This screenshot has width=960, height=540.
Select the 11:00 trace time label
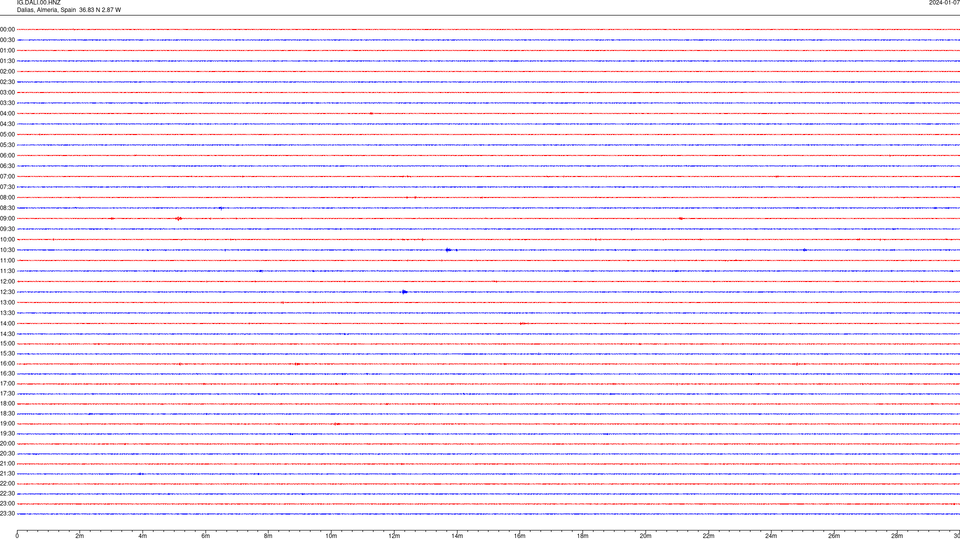[x=7, y=260]
